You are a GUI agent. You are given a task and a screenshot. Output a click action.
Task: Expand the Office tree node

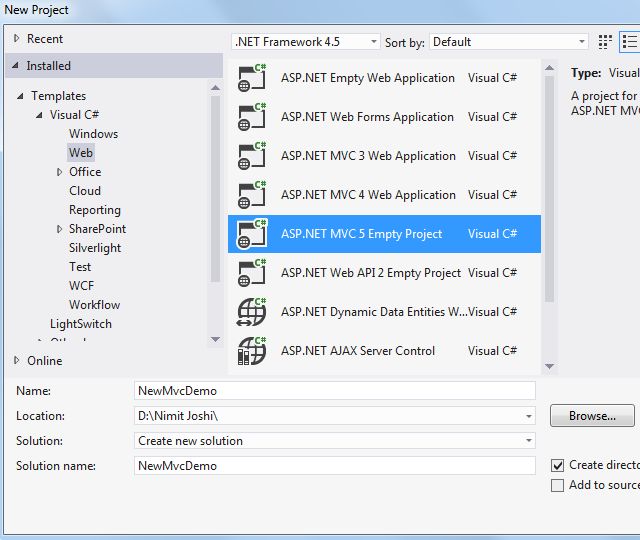point(59,172)
